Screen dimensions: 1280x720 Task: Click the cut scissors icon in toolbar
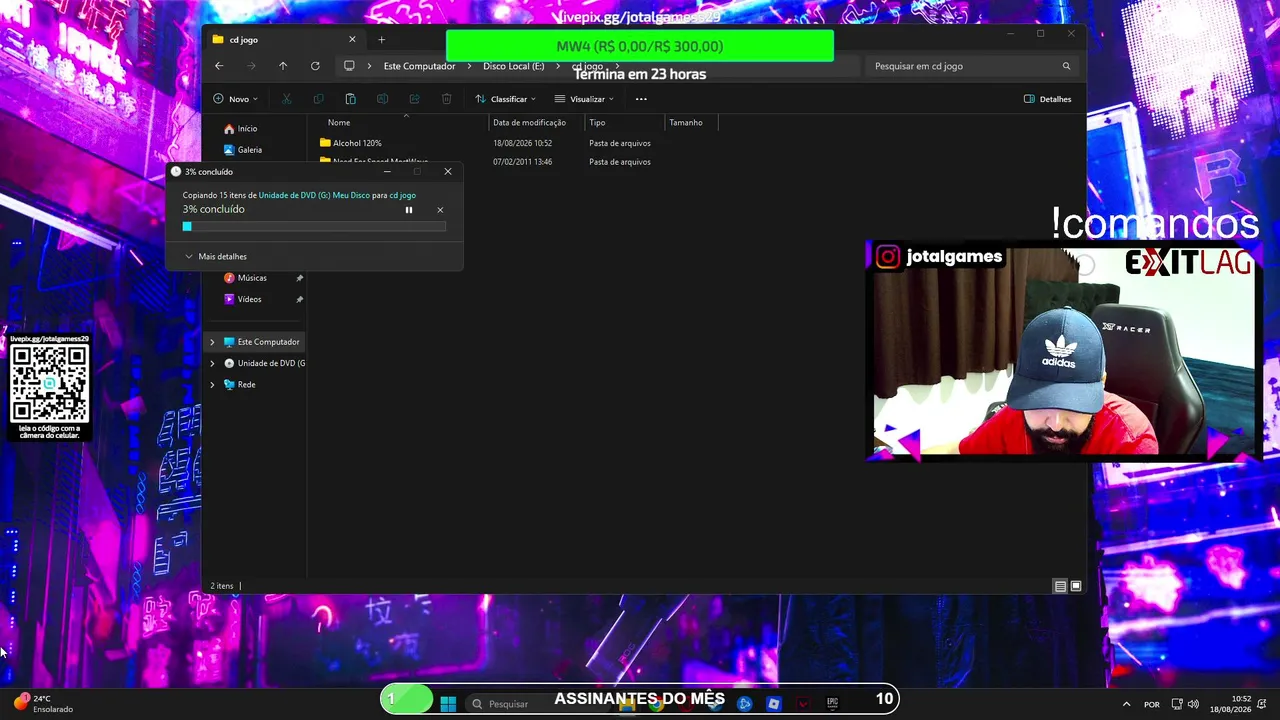(x=286, y=99)
